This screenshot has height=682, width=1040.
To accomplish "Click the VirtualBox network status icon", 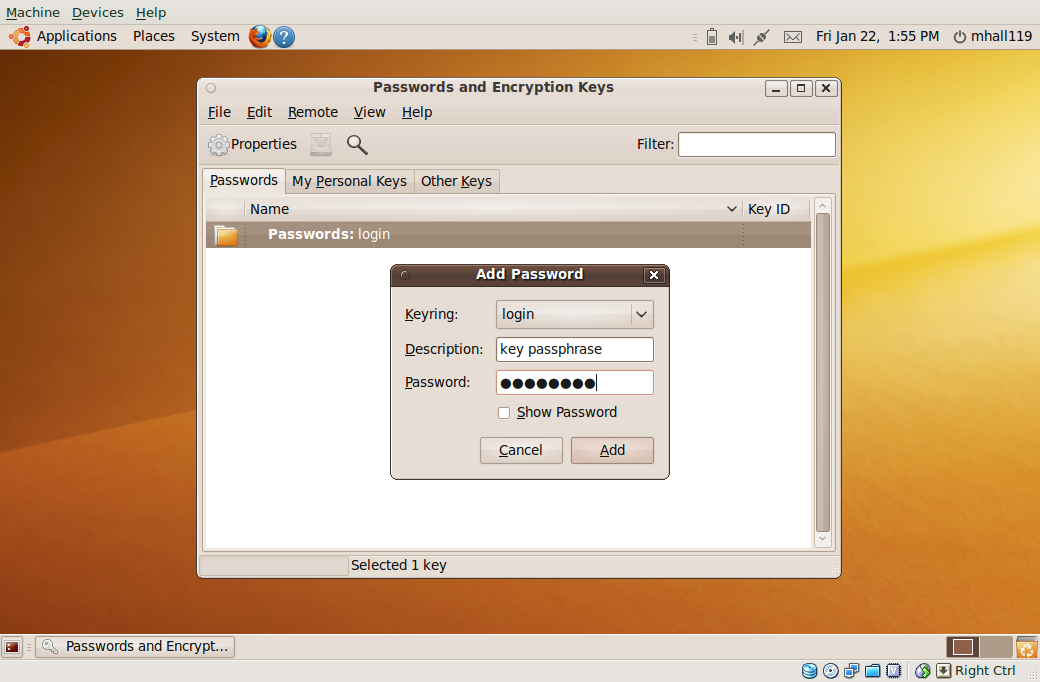I will pyautogui.click(x=851, y=670).
